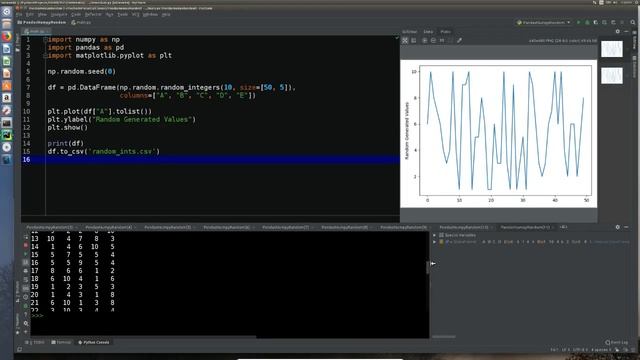
Task: Toggle the fold marker at line 3
Action: tap(45, 56)
